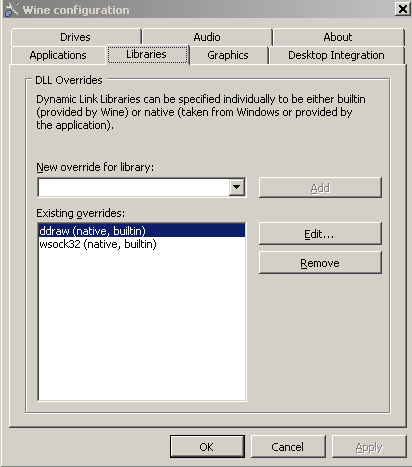
Task: Click the Wine configuration title bar icon
Action: 12,9
